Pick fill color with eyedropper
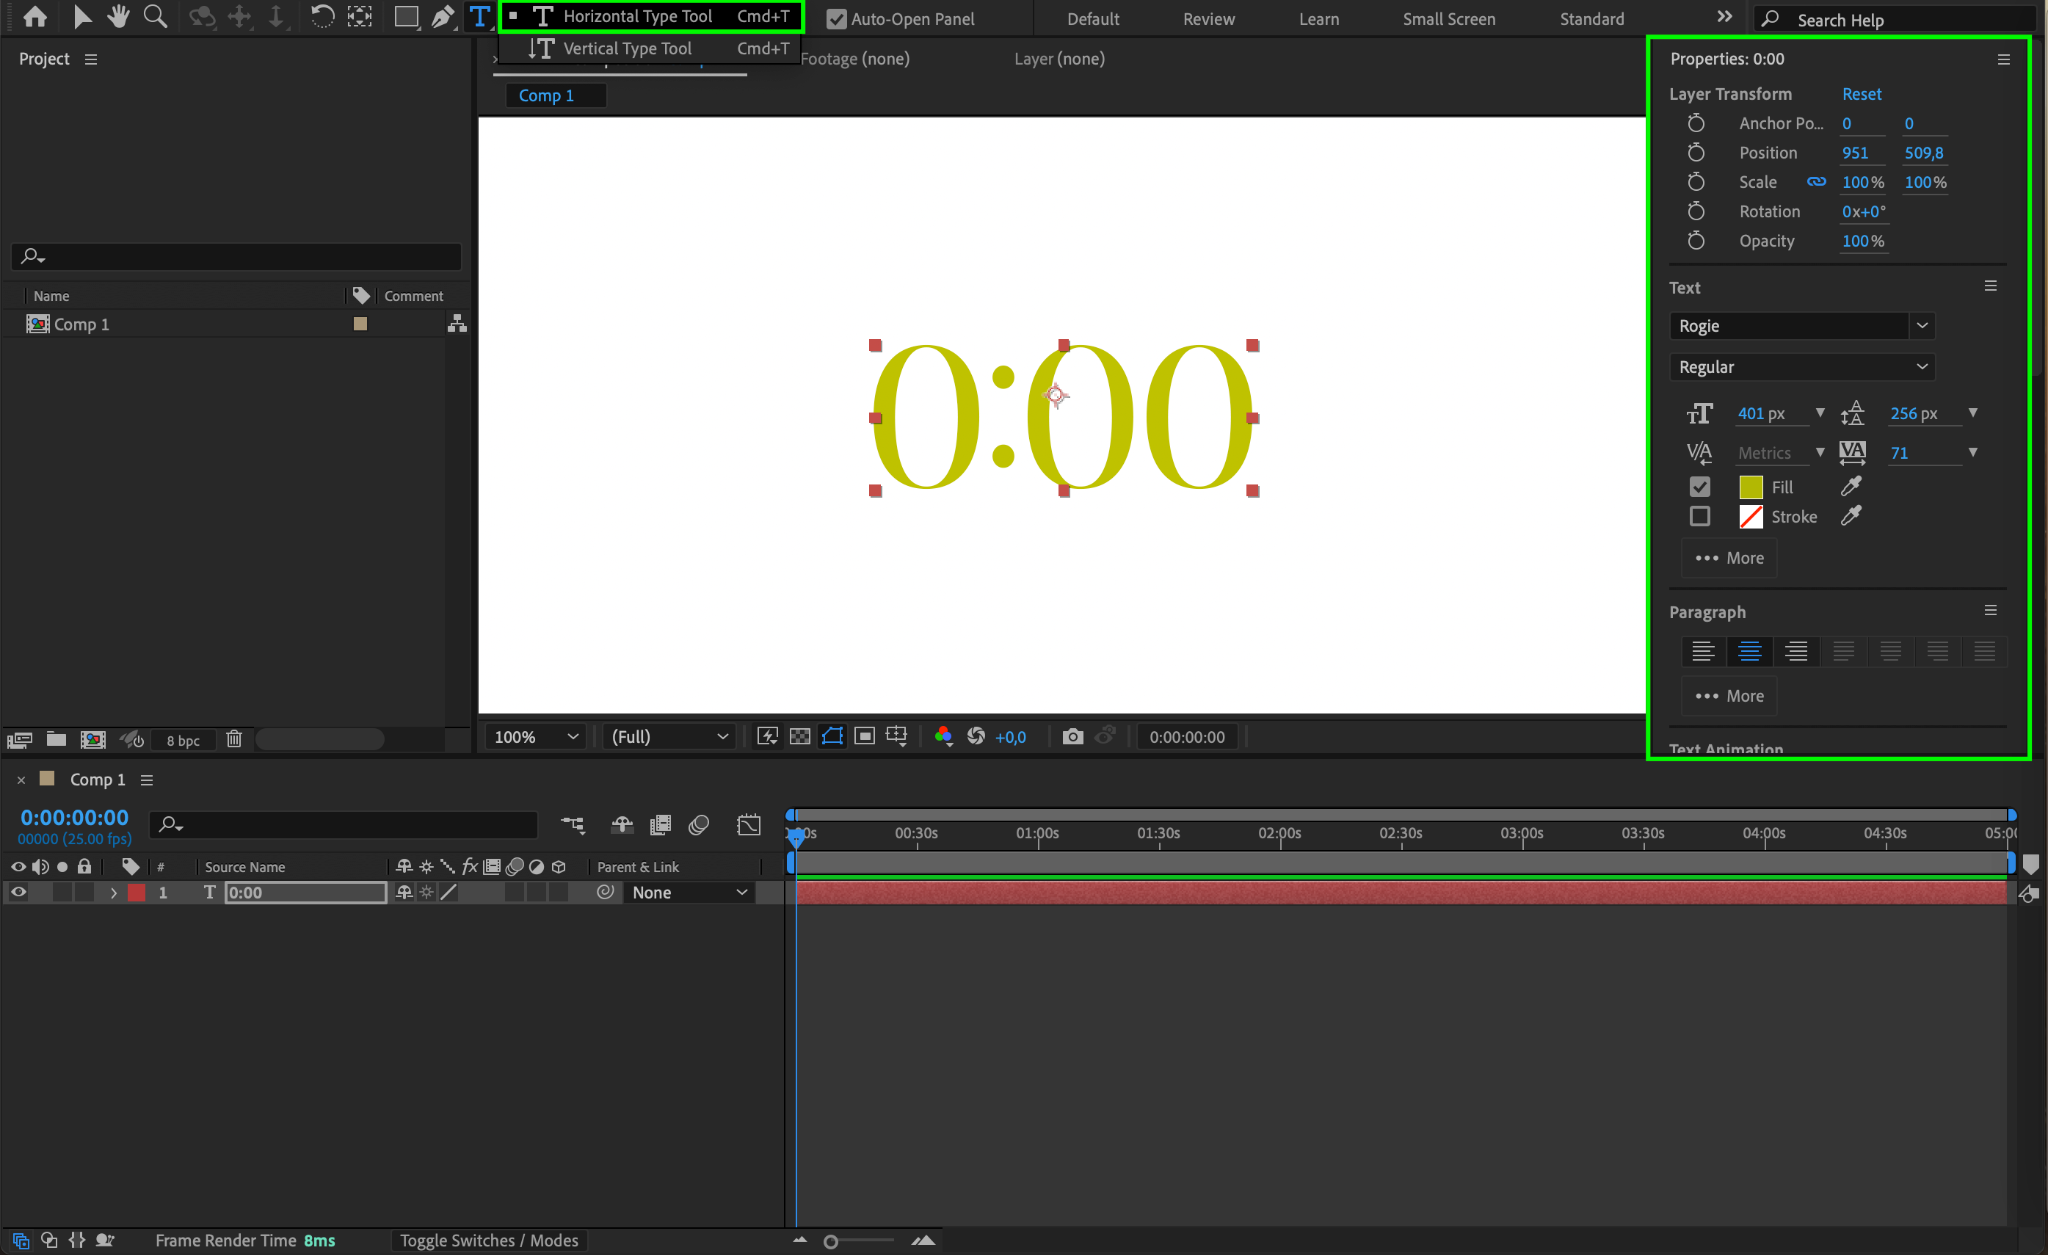 tap(1851, 486)
